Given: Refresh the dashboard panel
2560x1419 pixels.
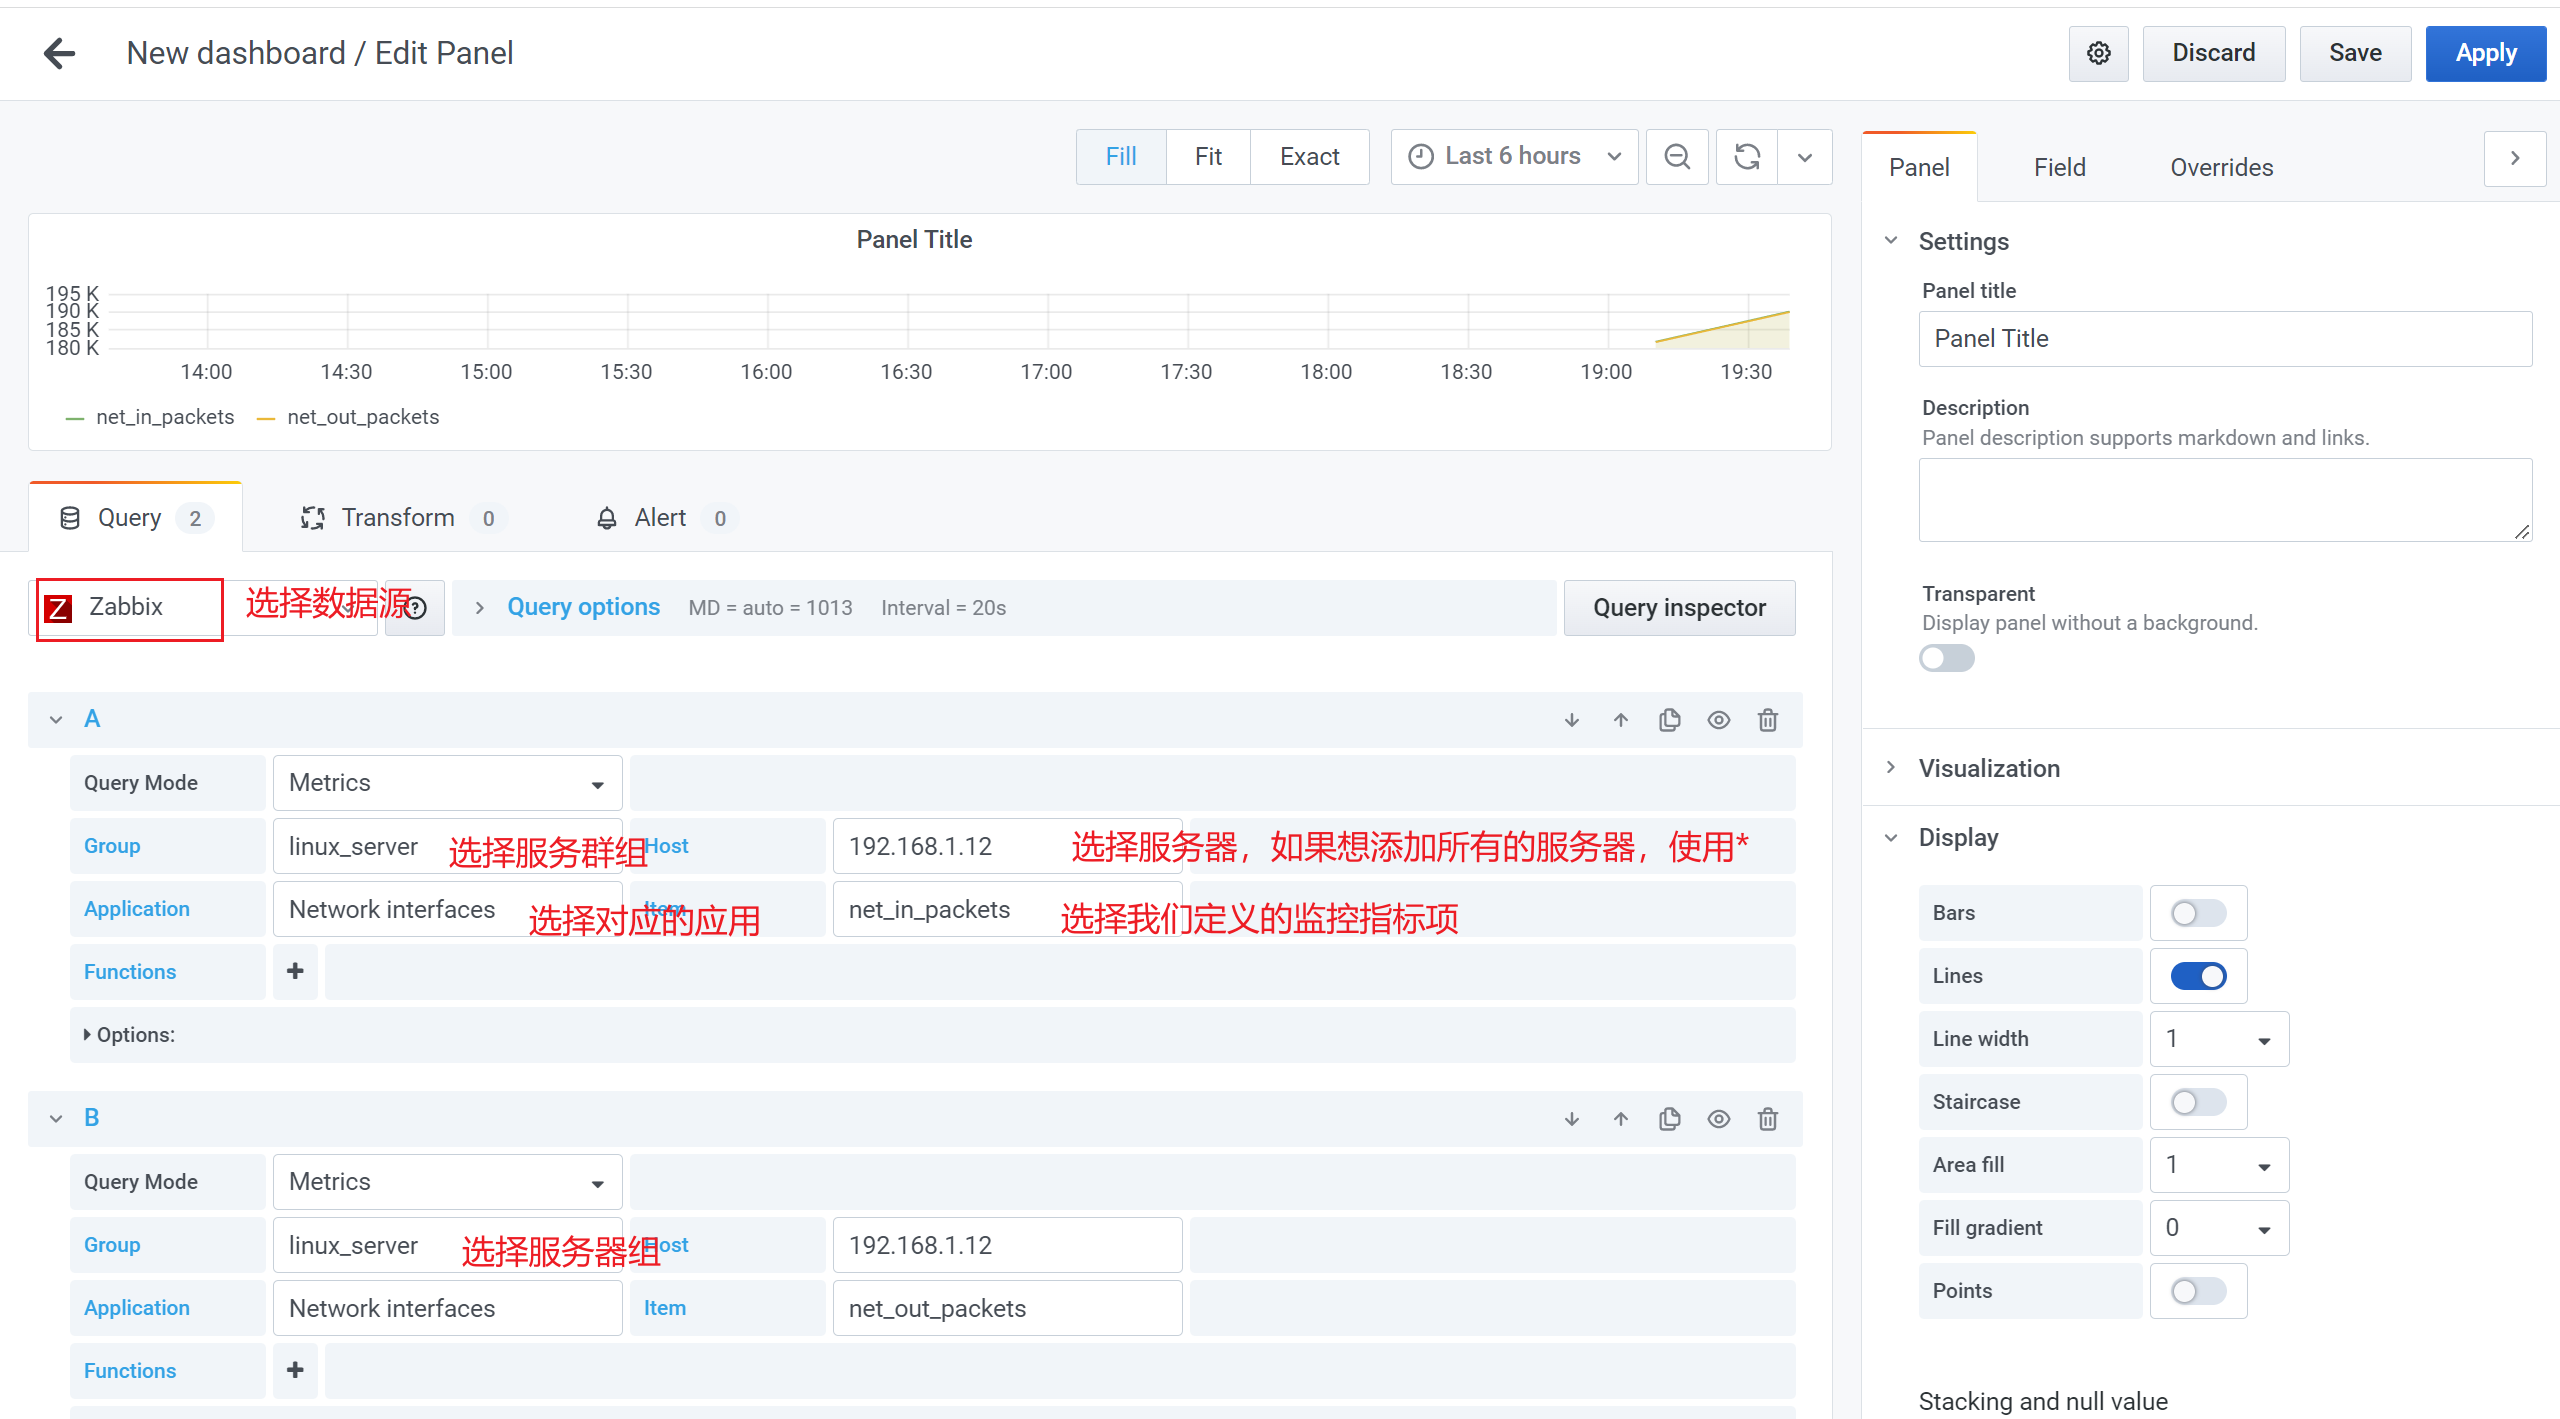Looking at the screenshot, I should coord(1747,157).
